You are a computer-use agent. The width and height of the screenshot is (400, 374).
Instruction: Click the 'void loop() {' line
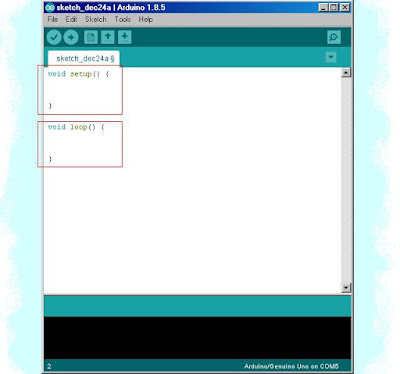(x=76, y=127)
